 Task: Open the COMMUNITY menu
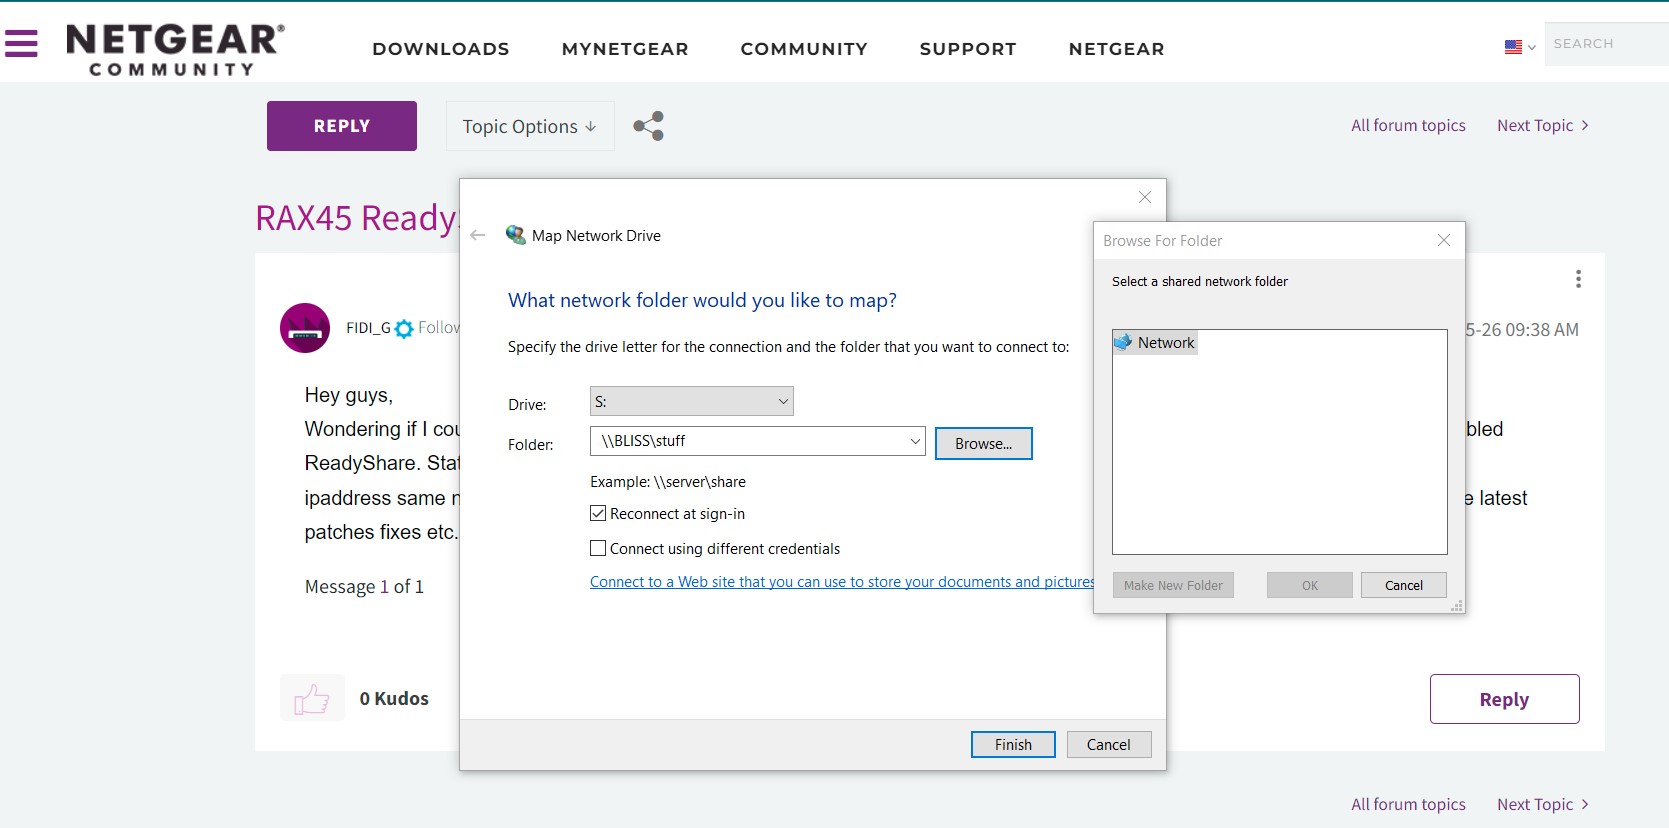click(x=804, y=49)
